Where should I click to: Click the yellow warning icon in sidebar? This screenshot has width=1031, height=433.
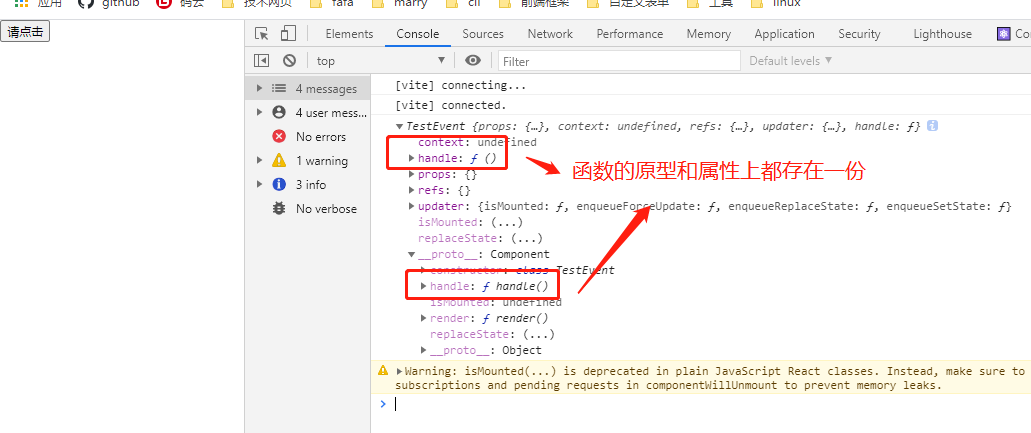(x=279, y=160)
